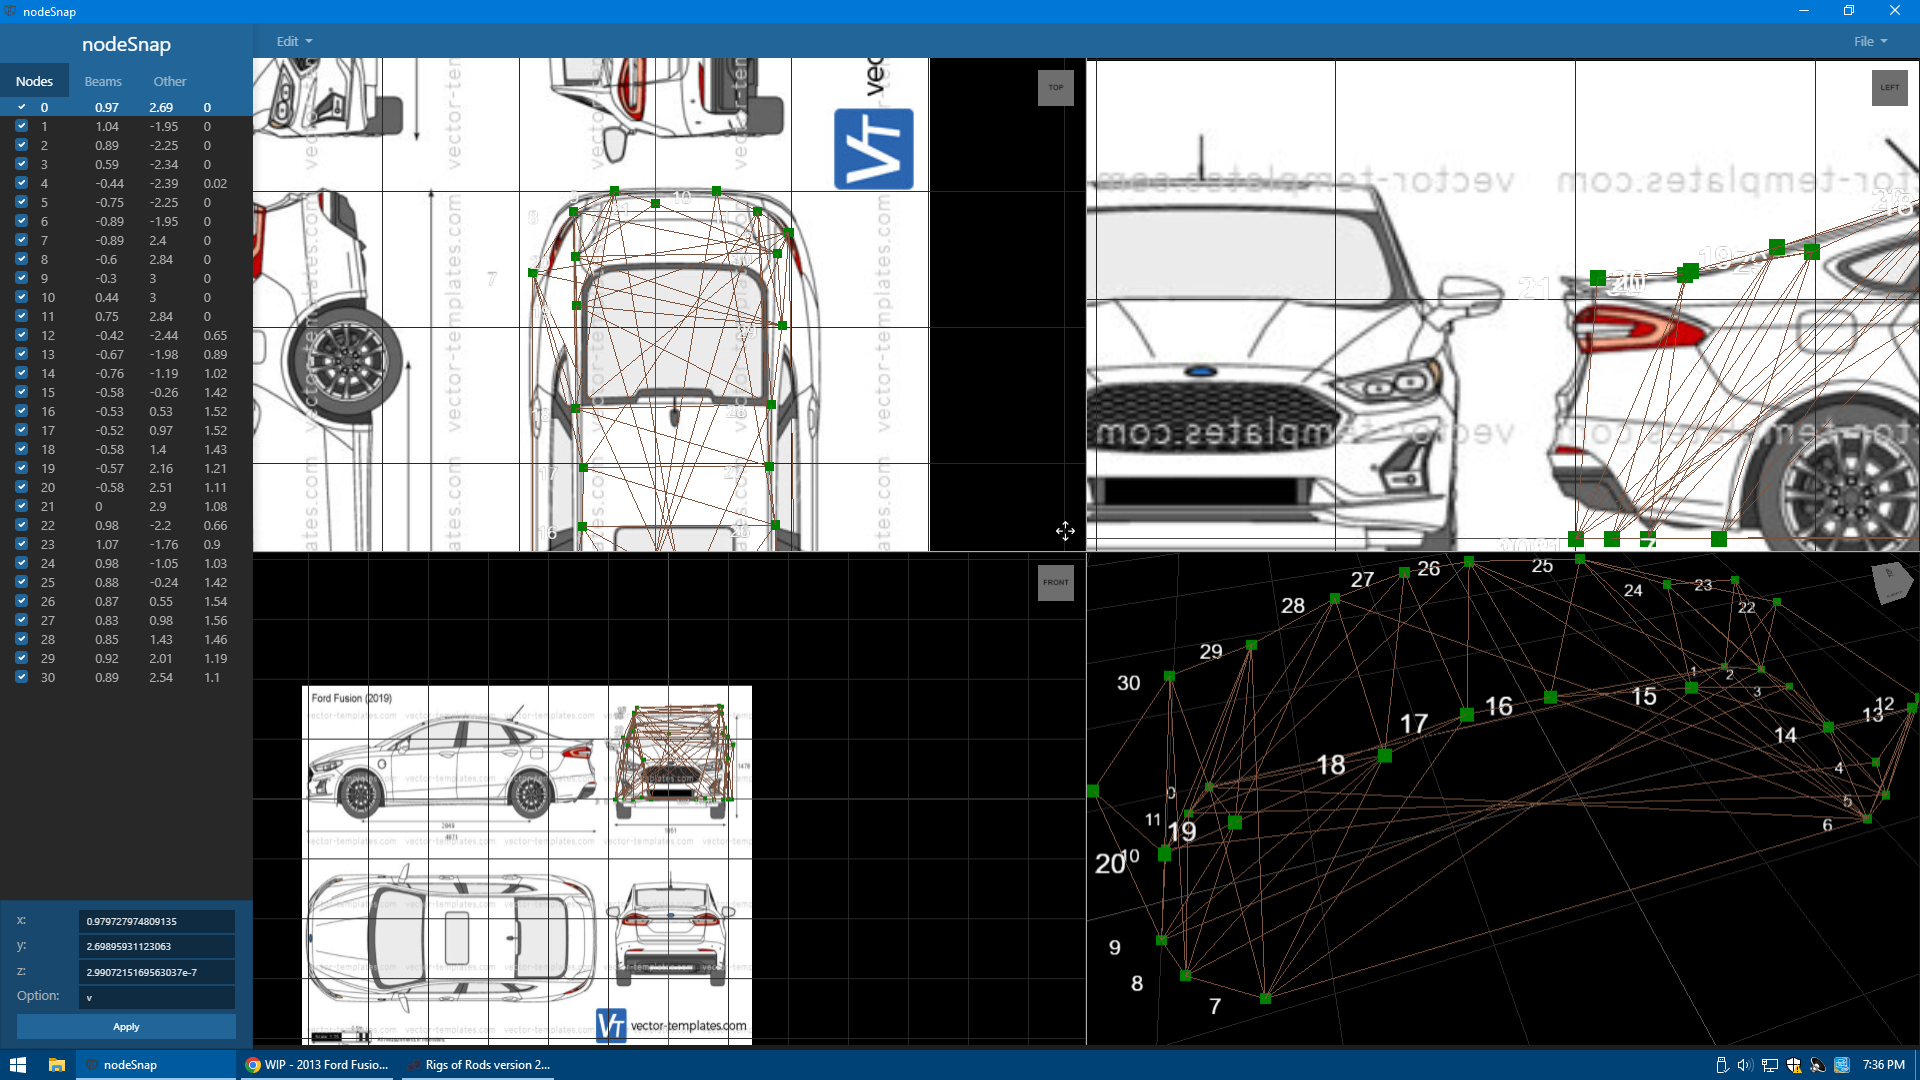Open File Explorer from taskbar
Screen dimensions: 1920x1080
pos(57,1065)
